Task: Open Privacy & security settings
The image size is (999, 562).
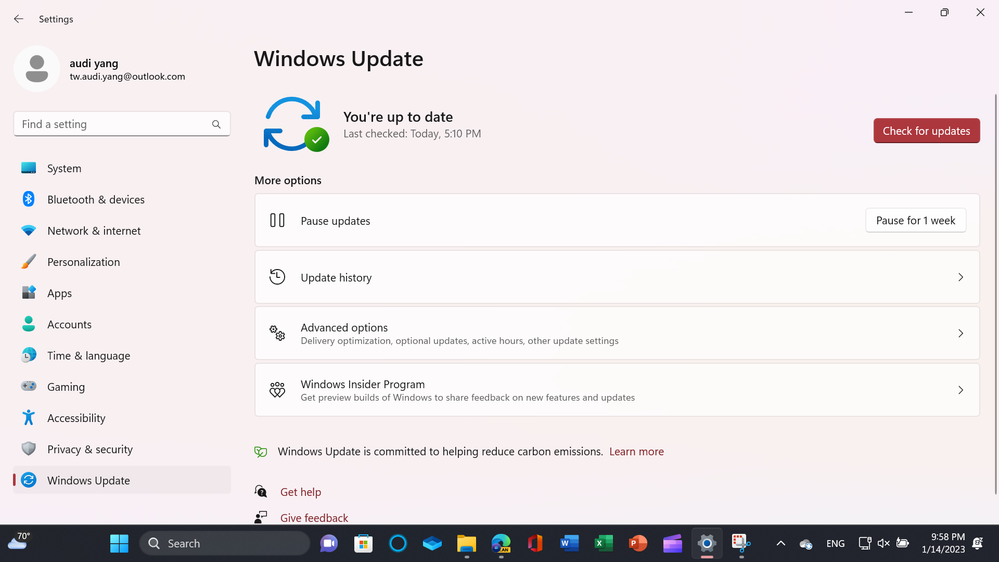Action: tap(122, 449)
